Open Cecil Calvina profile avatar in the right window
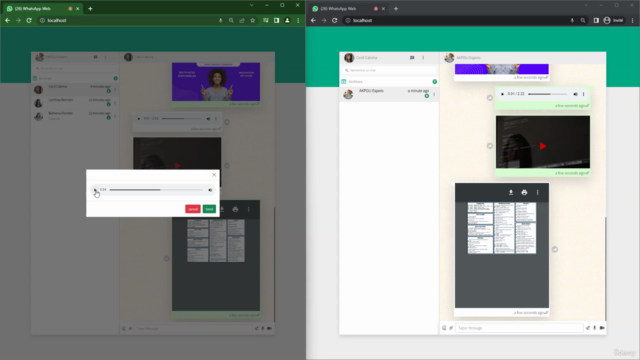Viewport: 640px width, 360px height. click(349, 58)
